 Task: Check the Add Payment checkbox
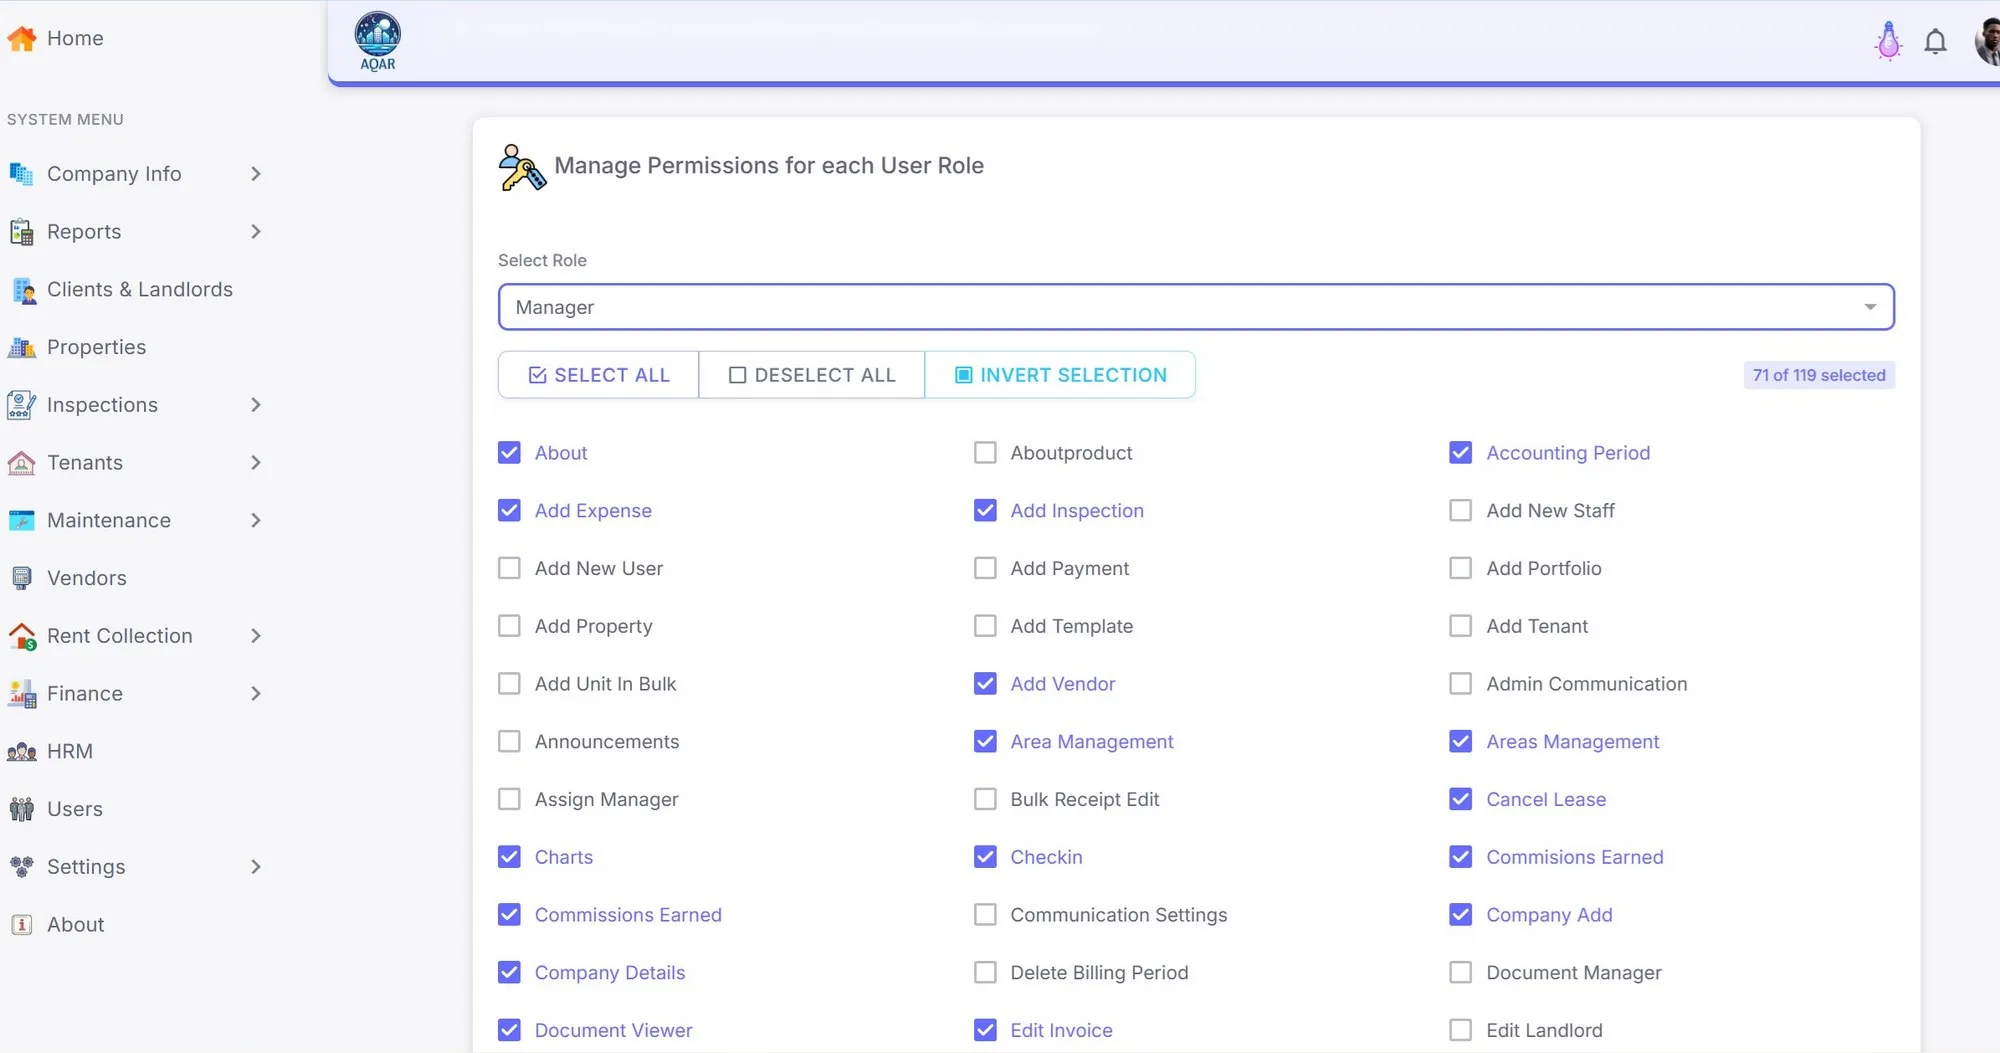tap(985, 568)
